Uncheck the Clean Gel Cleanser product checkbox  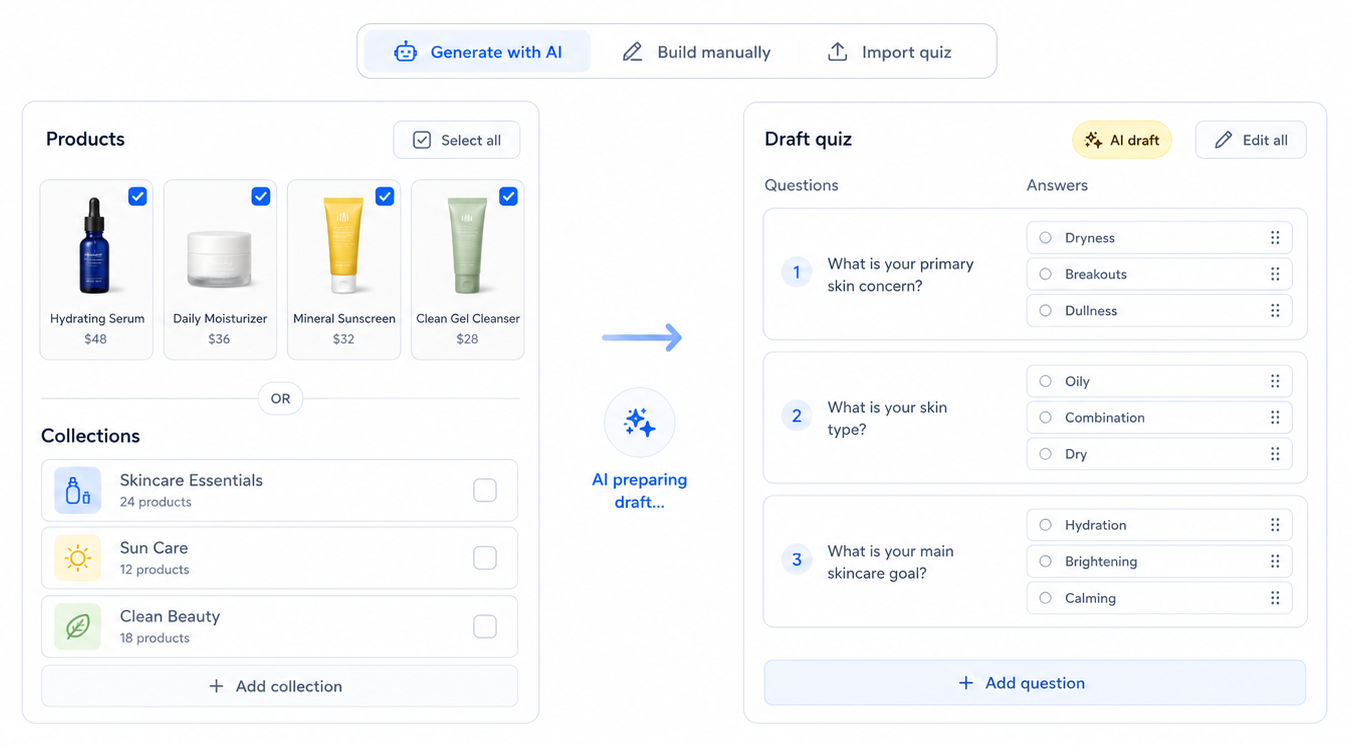pyautogui.click(x=508, y=196)
